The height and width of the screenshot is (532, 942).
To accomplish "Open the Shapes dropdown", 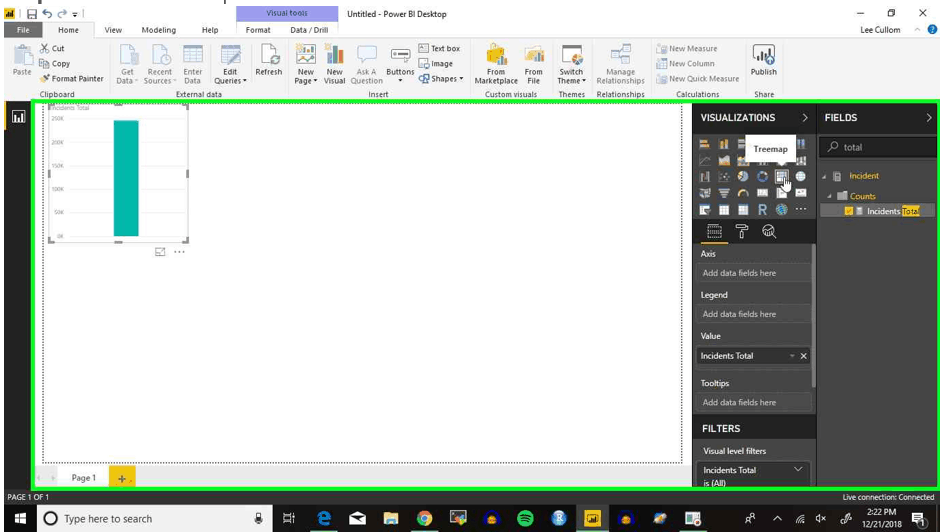I will tap(441, 79).
